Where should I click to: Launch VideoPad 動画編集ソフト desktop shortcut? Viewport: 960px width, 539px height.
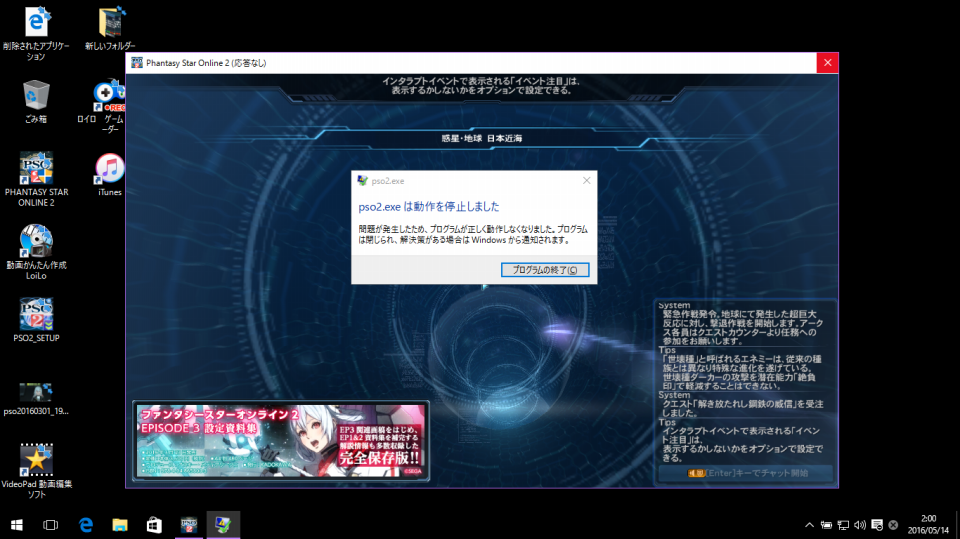(x=36, y=470)
